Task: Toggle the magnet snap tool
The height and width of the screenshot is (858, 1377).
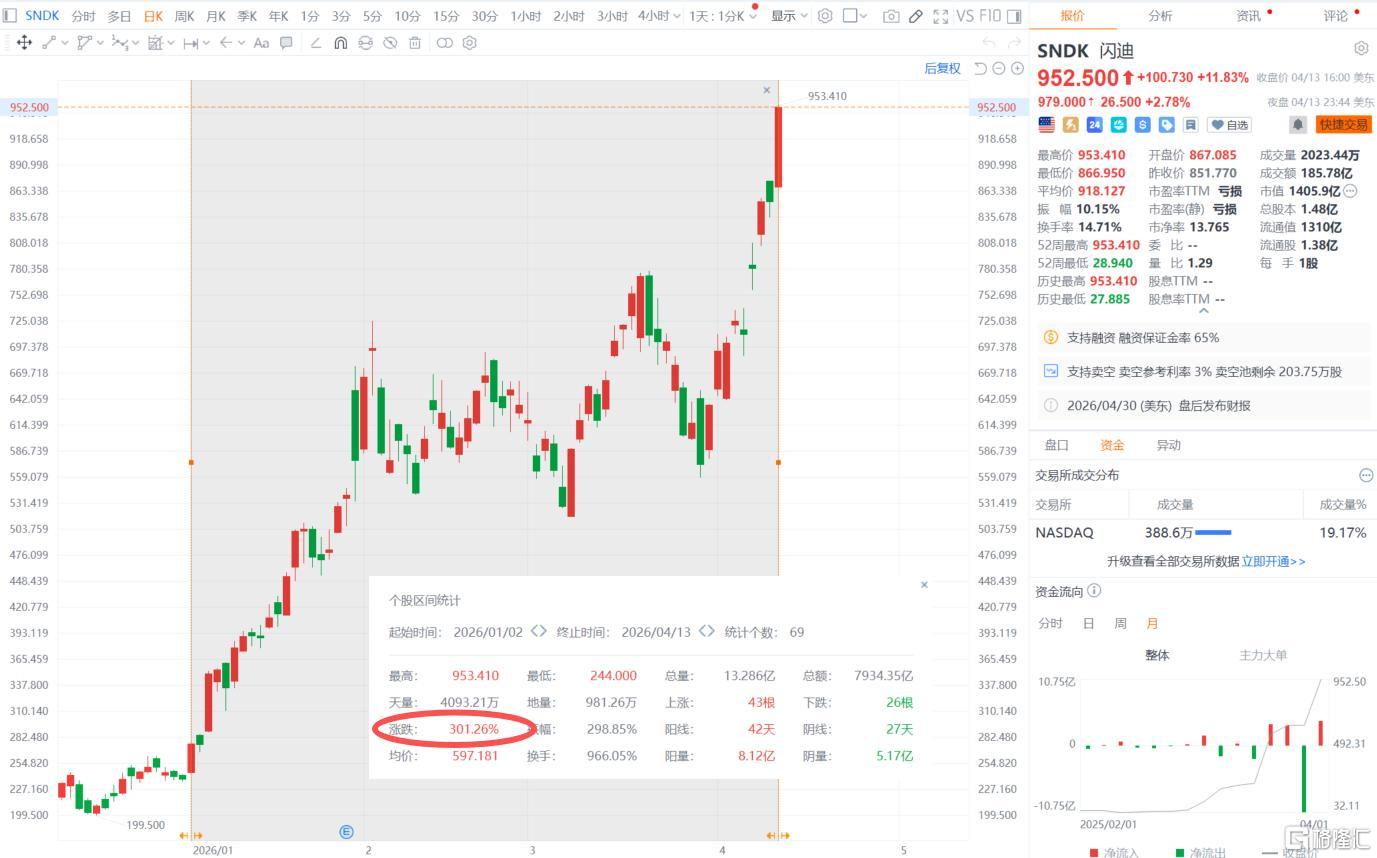Action: click(341, 43)
